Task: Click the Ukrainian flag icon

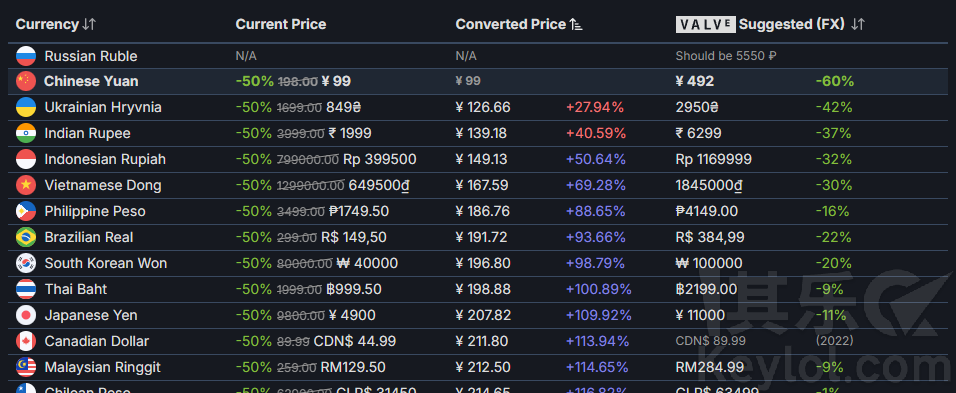Action: [x=26, y=107]
